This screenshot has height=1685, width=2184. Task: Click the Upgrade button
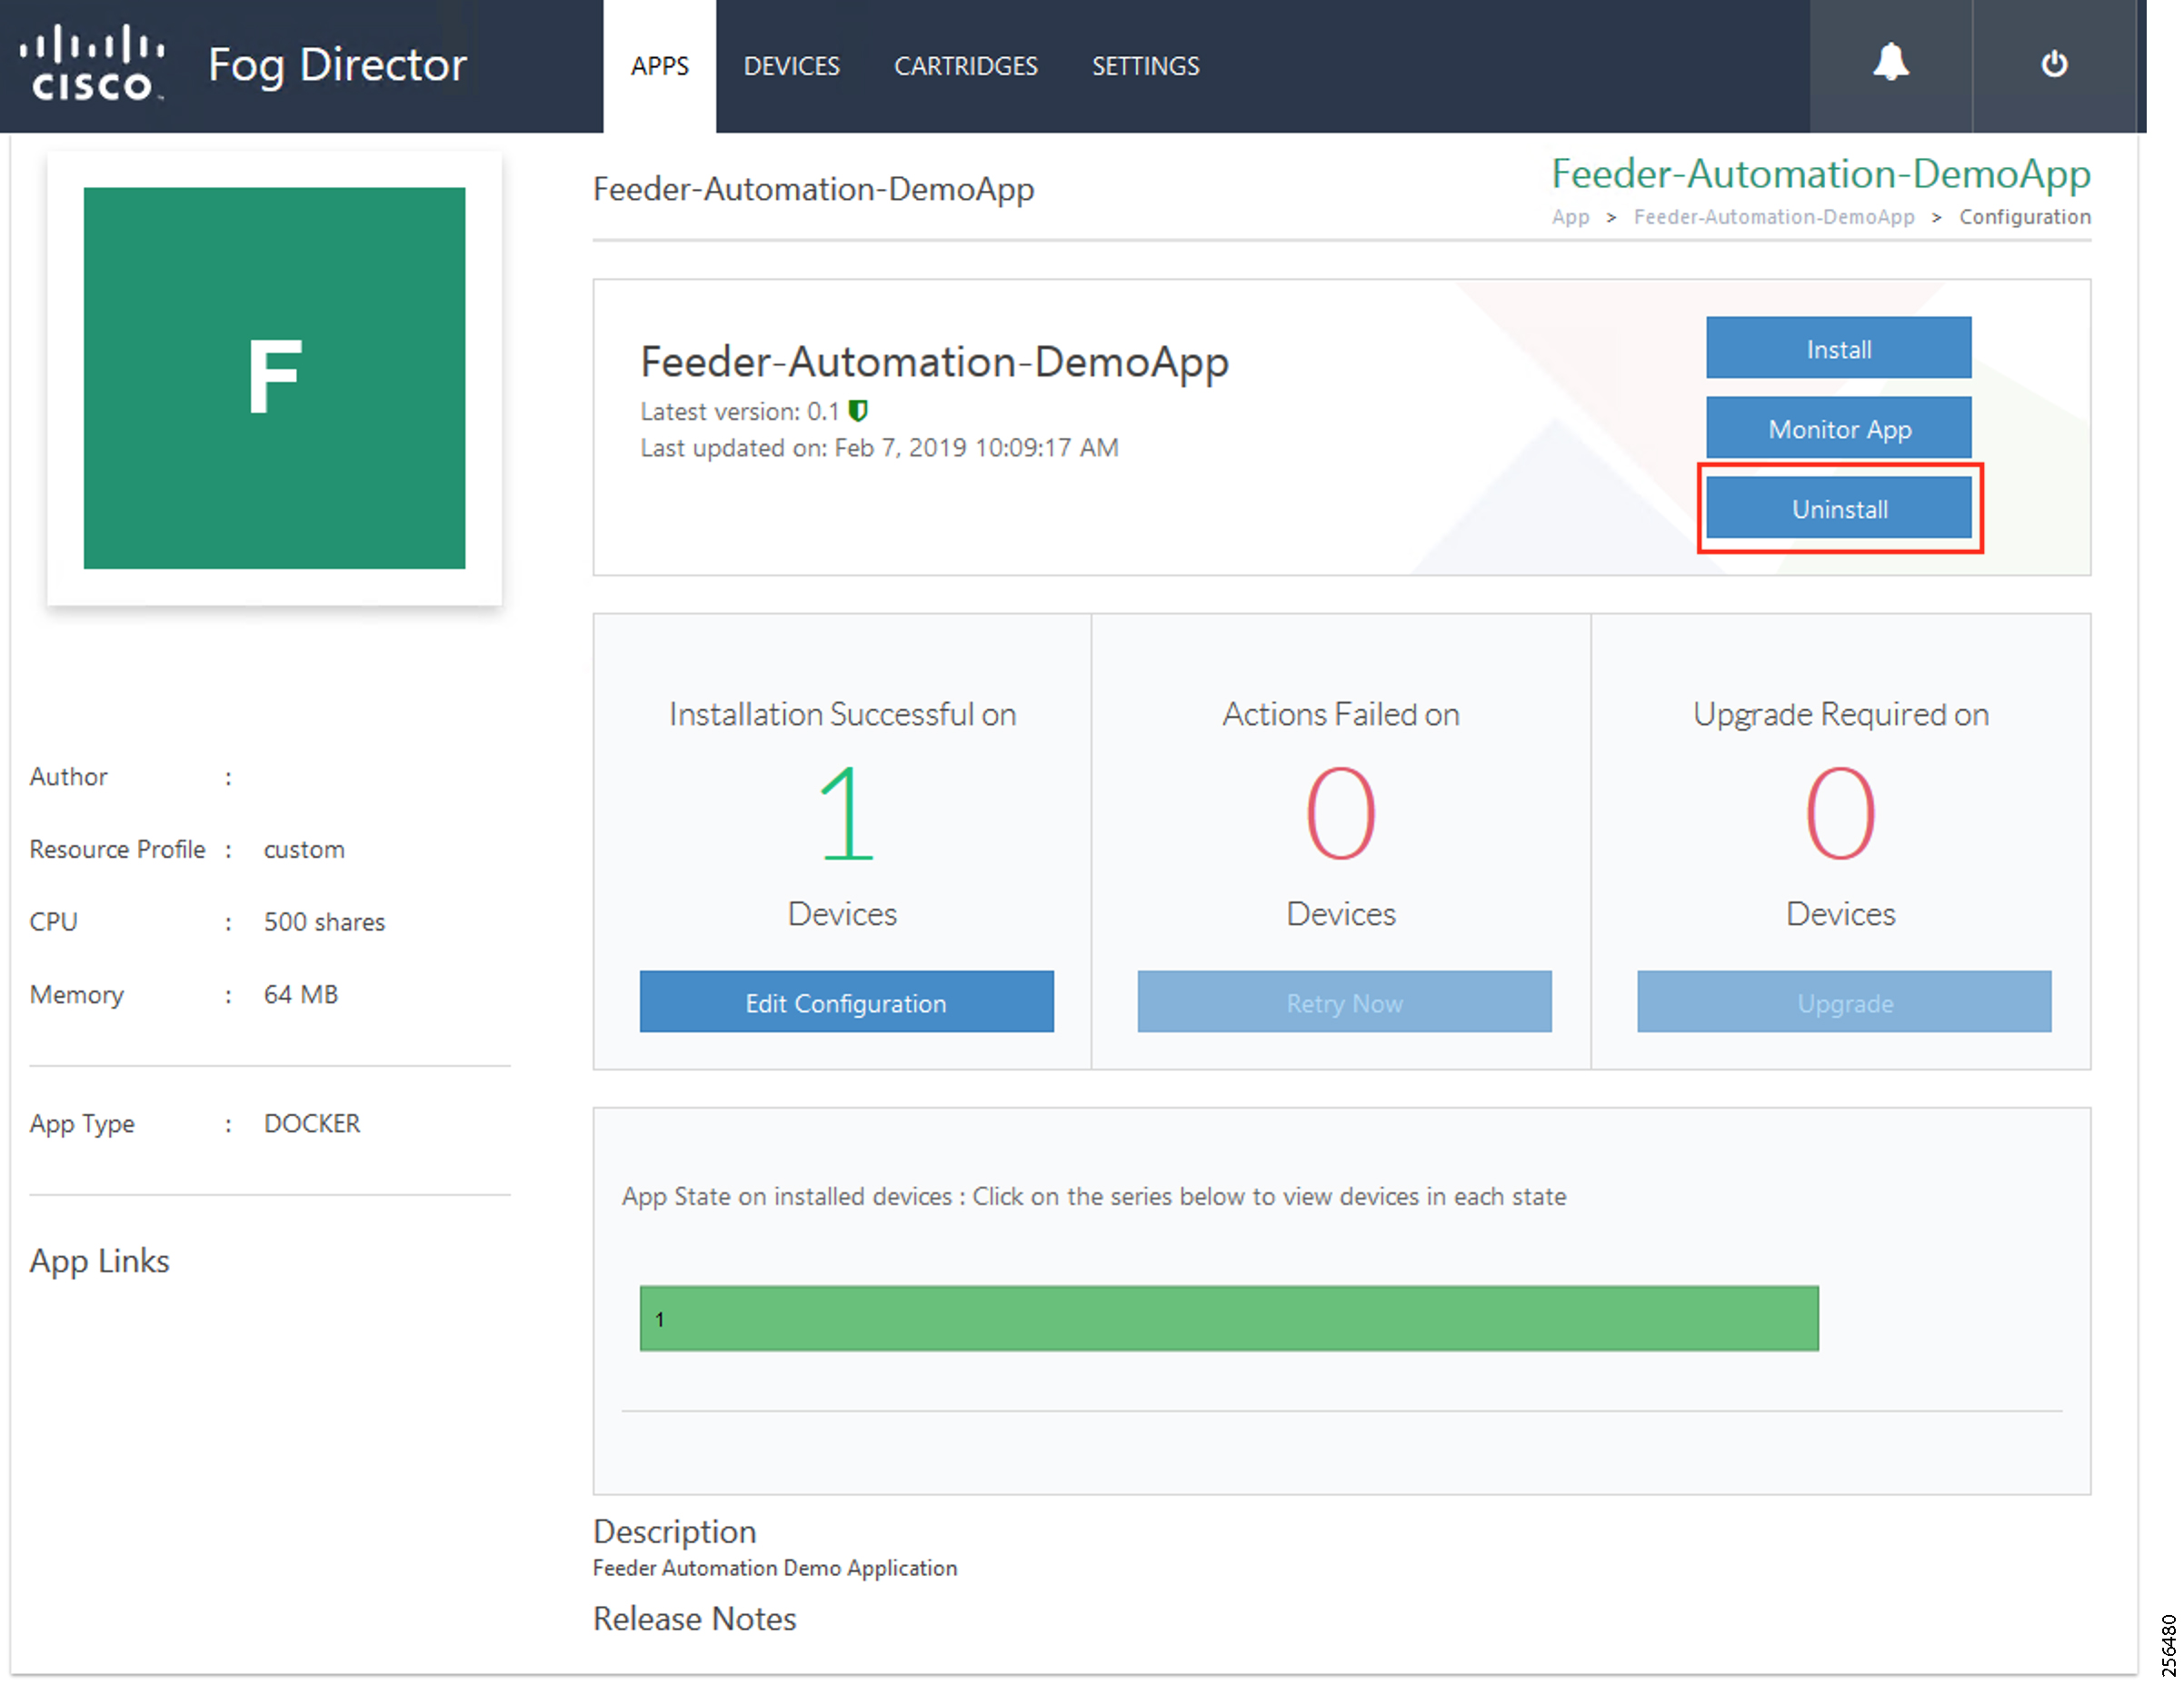pyautogui.click(x=1844, y=1002)
